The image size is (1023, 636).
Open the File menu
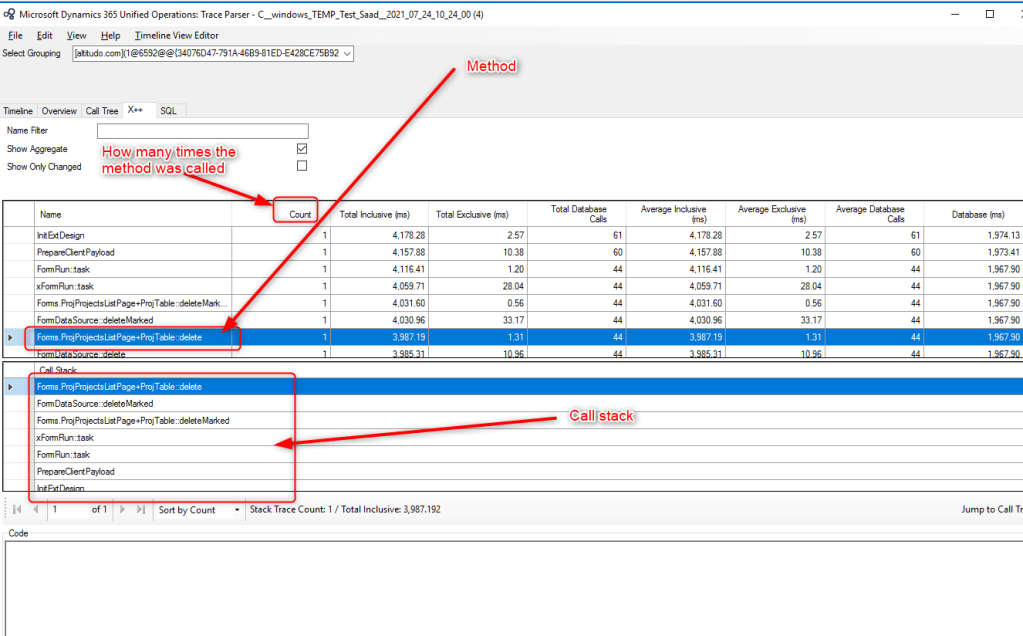(x=15, y=35)
